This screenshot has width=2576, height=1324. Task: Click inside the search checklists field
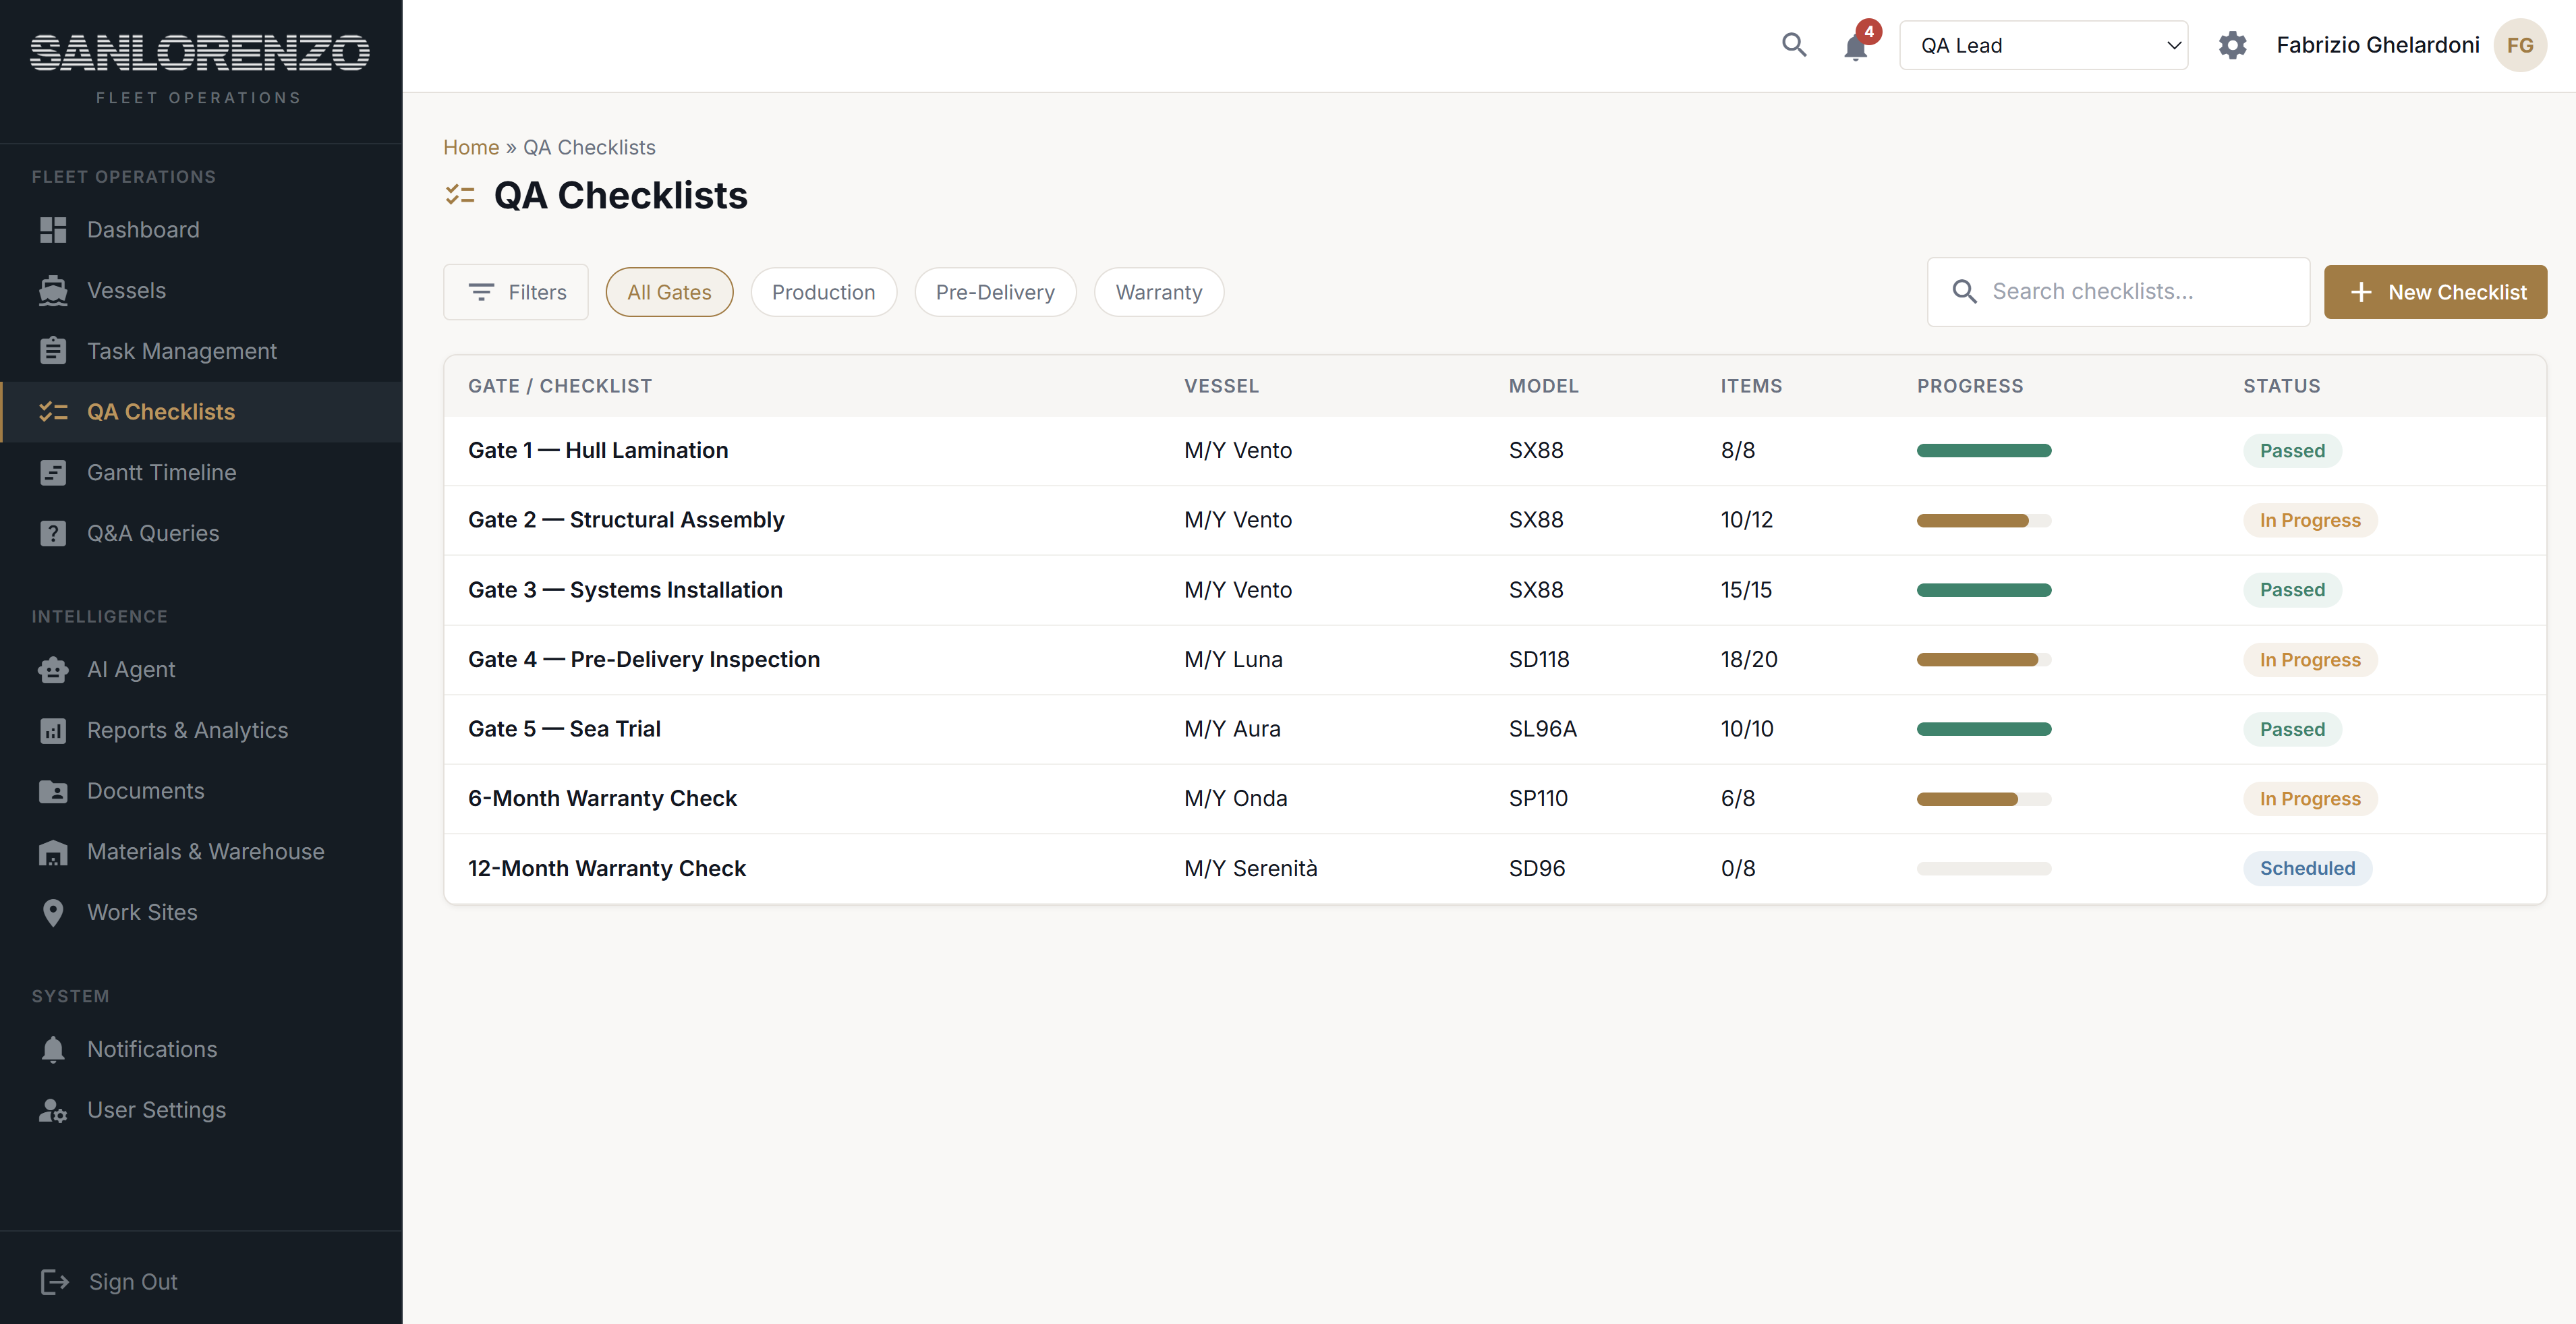pos(2118,291)
